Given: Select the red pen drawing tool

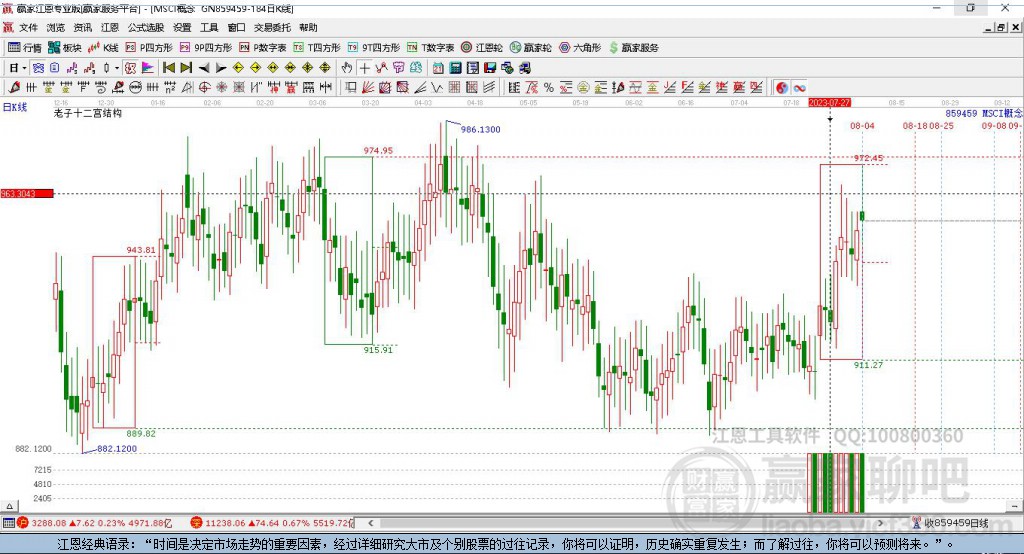Looking at the screenshot, I should [14, 88].
